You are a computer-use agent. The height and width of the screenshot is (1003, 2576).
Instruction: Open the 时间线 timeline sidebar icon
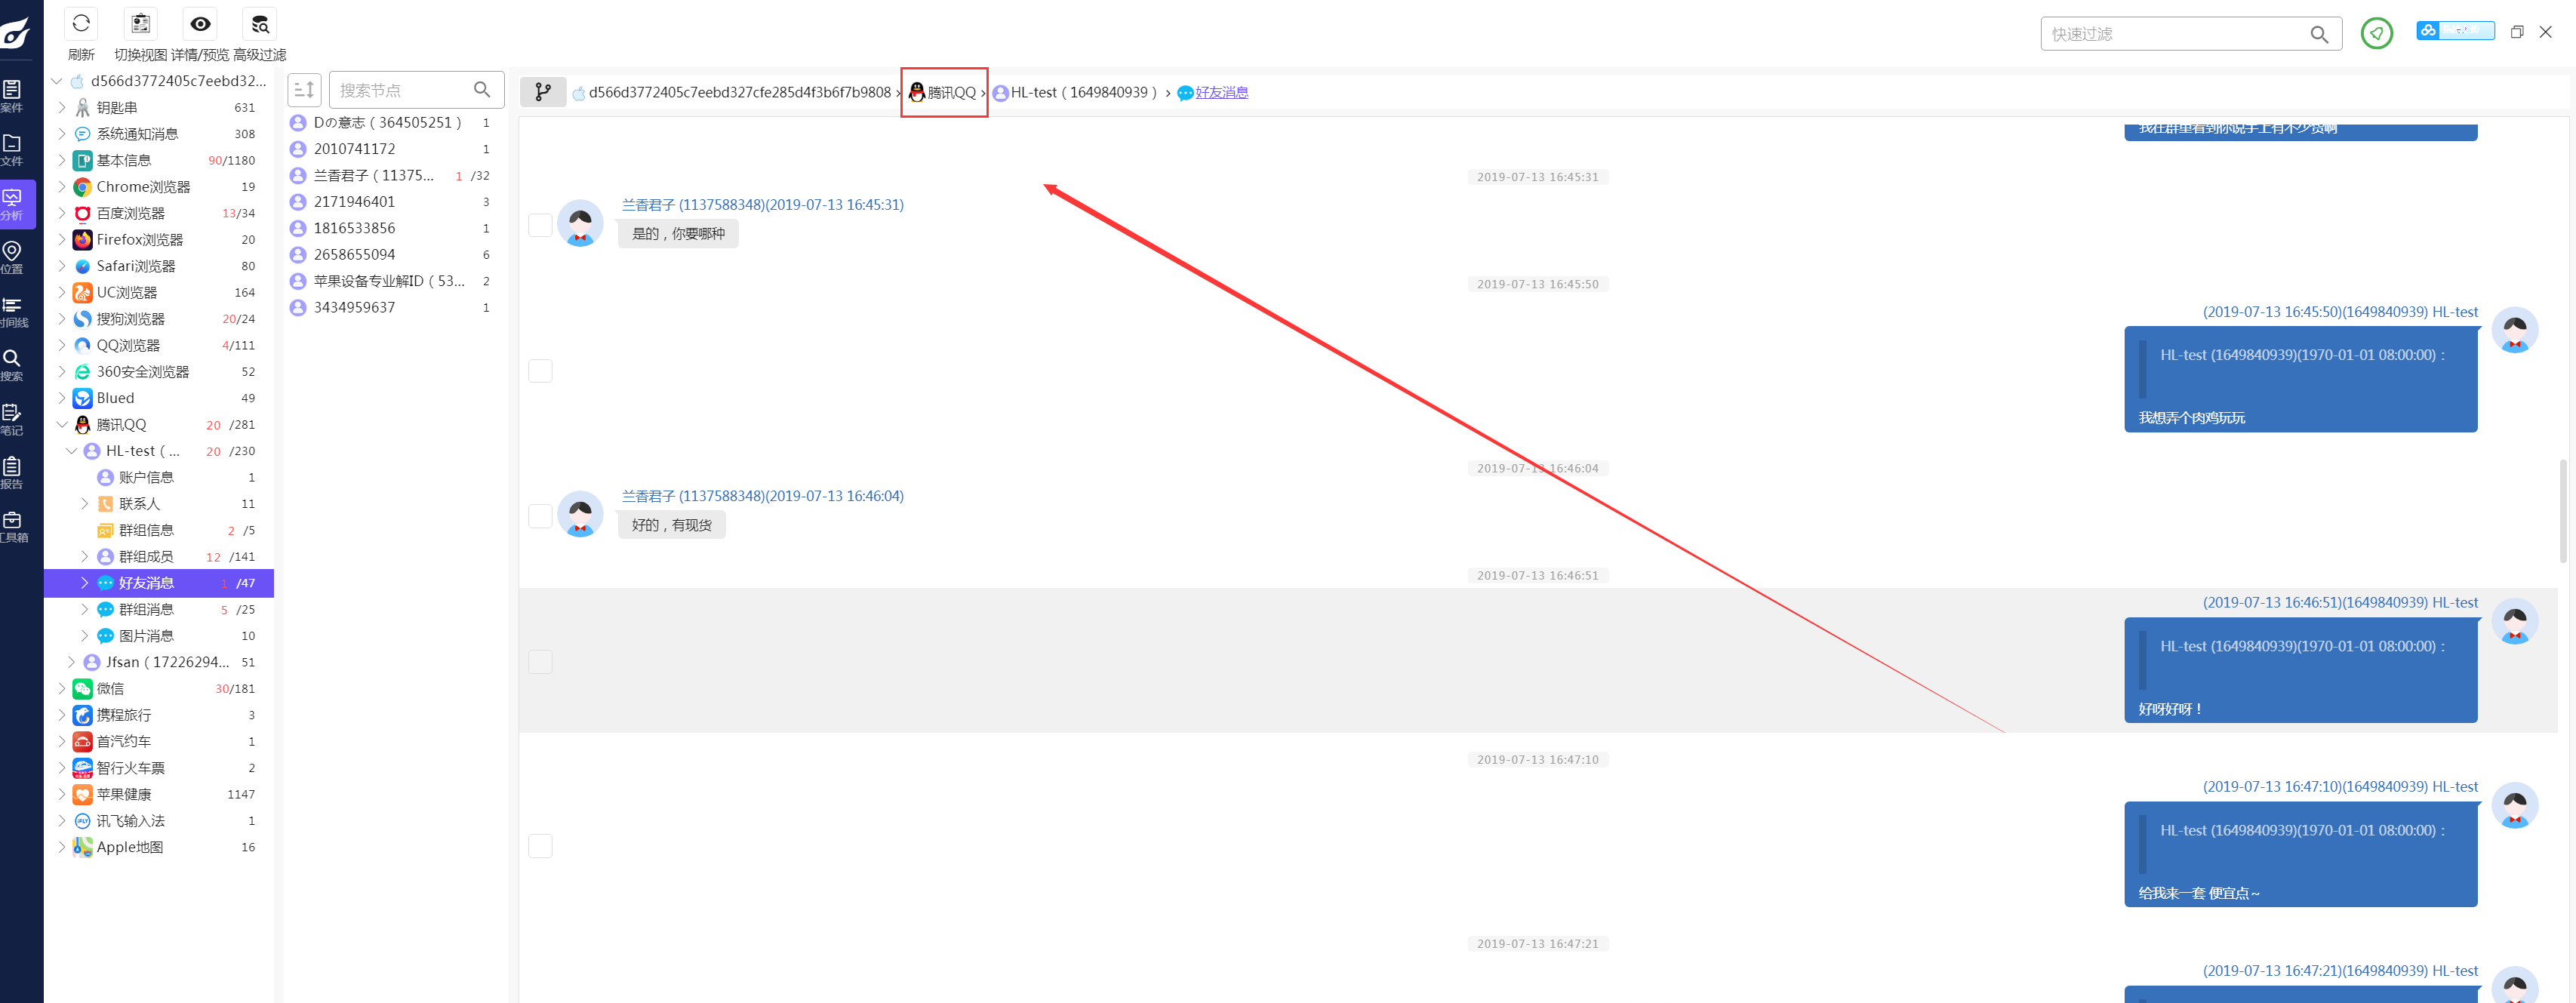point(12,305)
